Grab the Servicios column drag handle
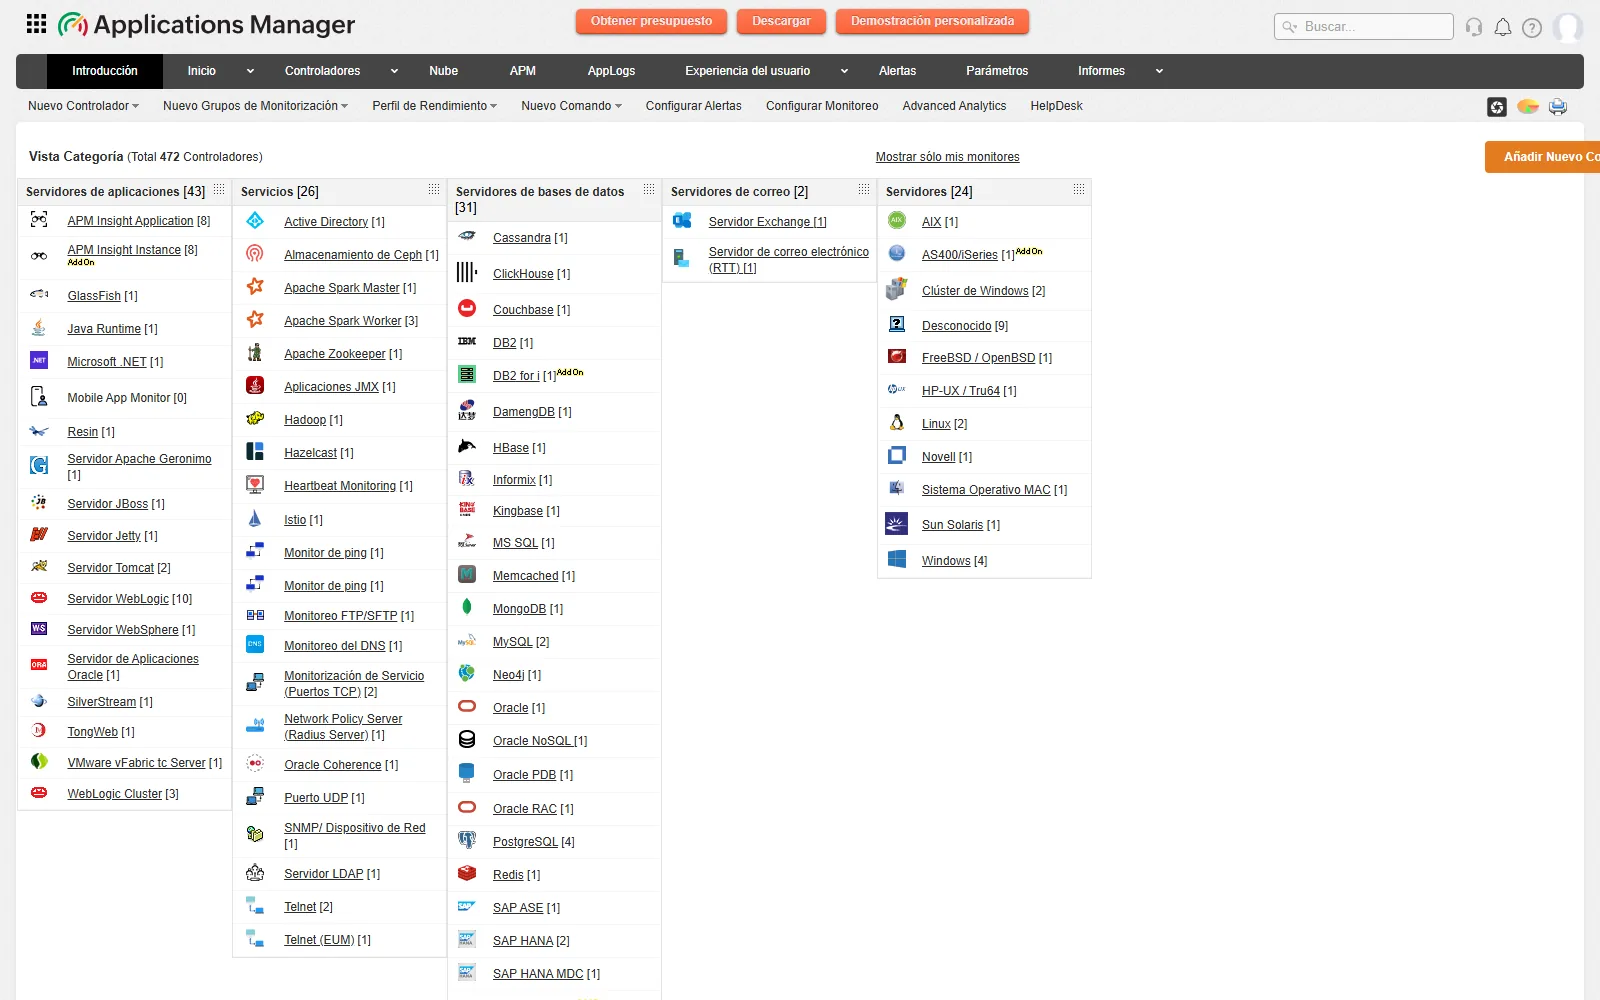 [x=434, y=190]
